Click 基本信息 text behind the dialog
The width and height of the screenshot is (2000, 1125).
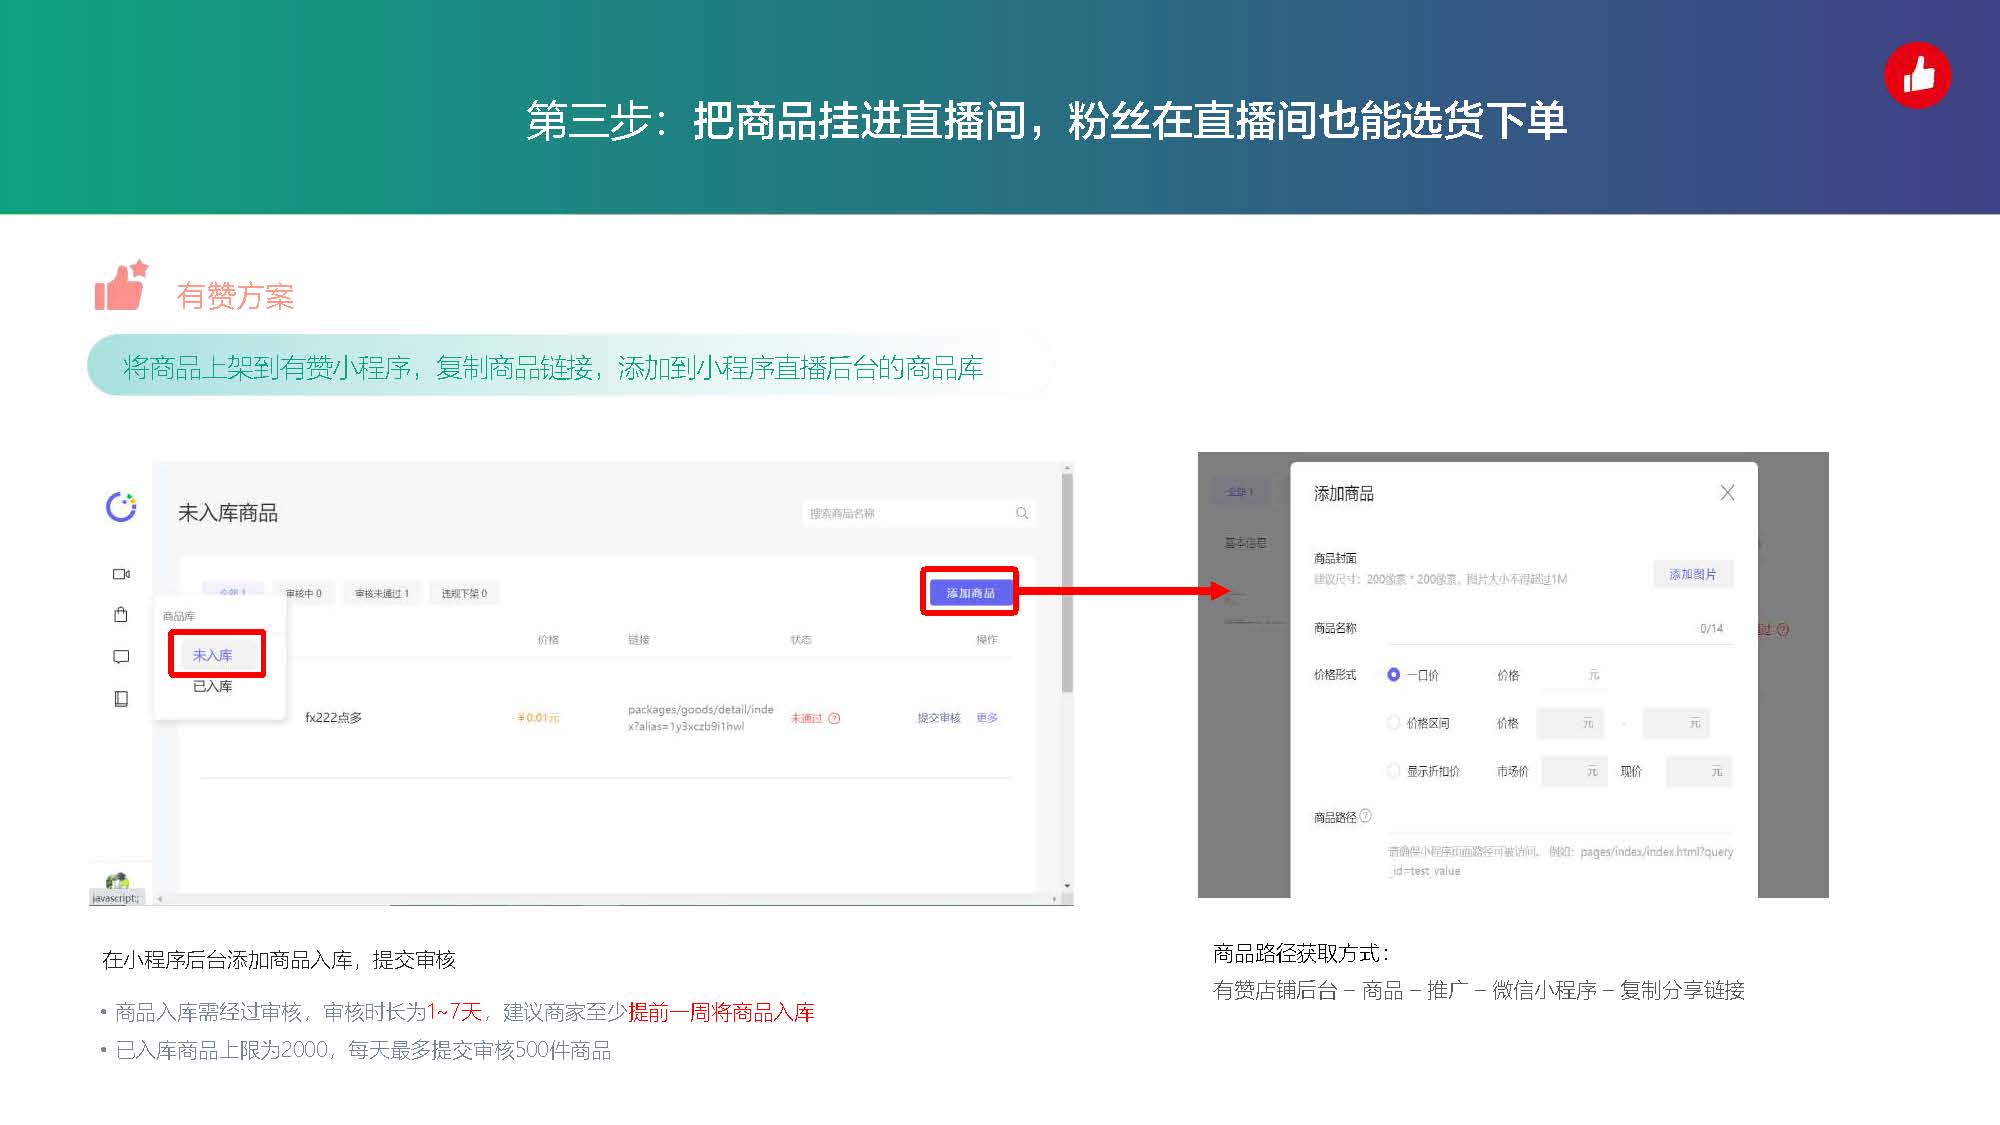[x=1245, y=543]
